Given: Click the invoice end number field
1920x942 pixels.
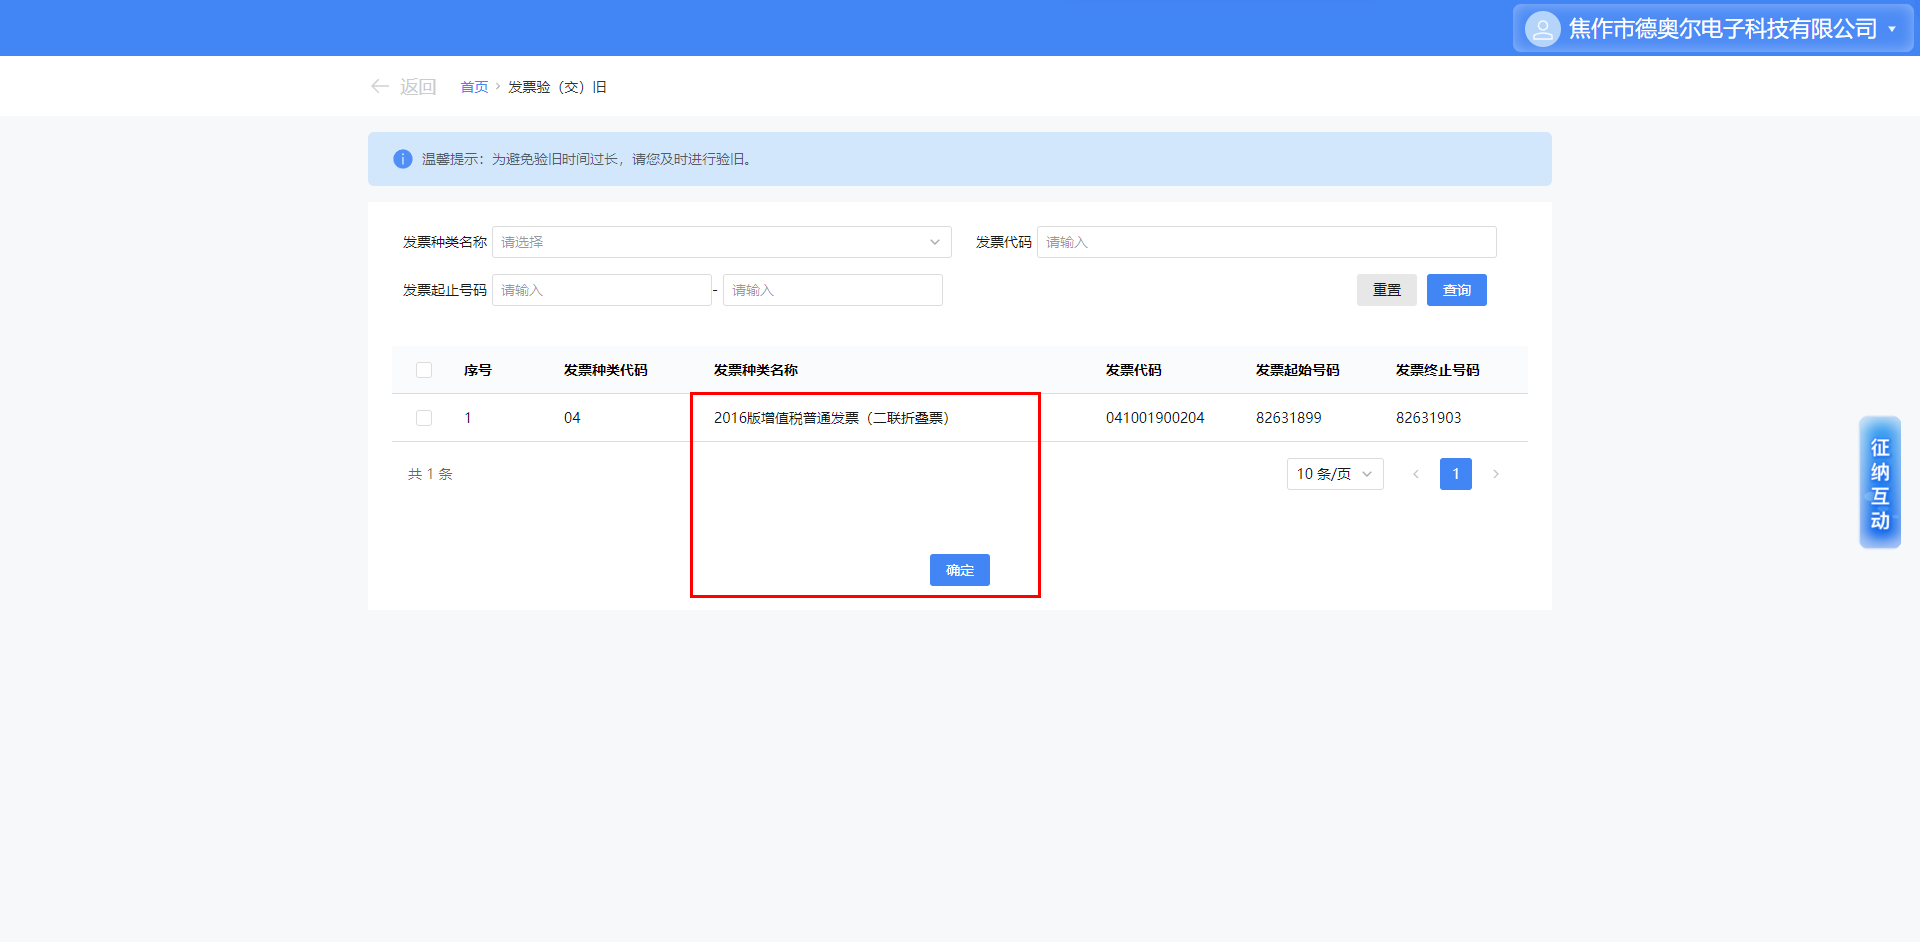Looking at the screenshot, I should [x=832, y=290].
